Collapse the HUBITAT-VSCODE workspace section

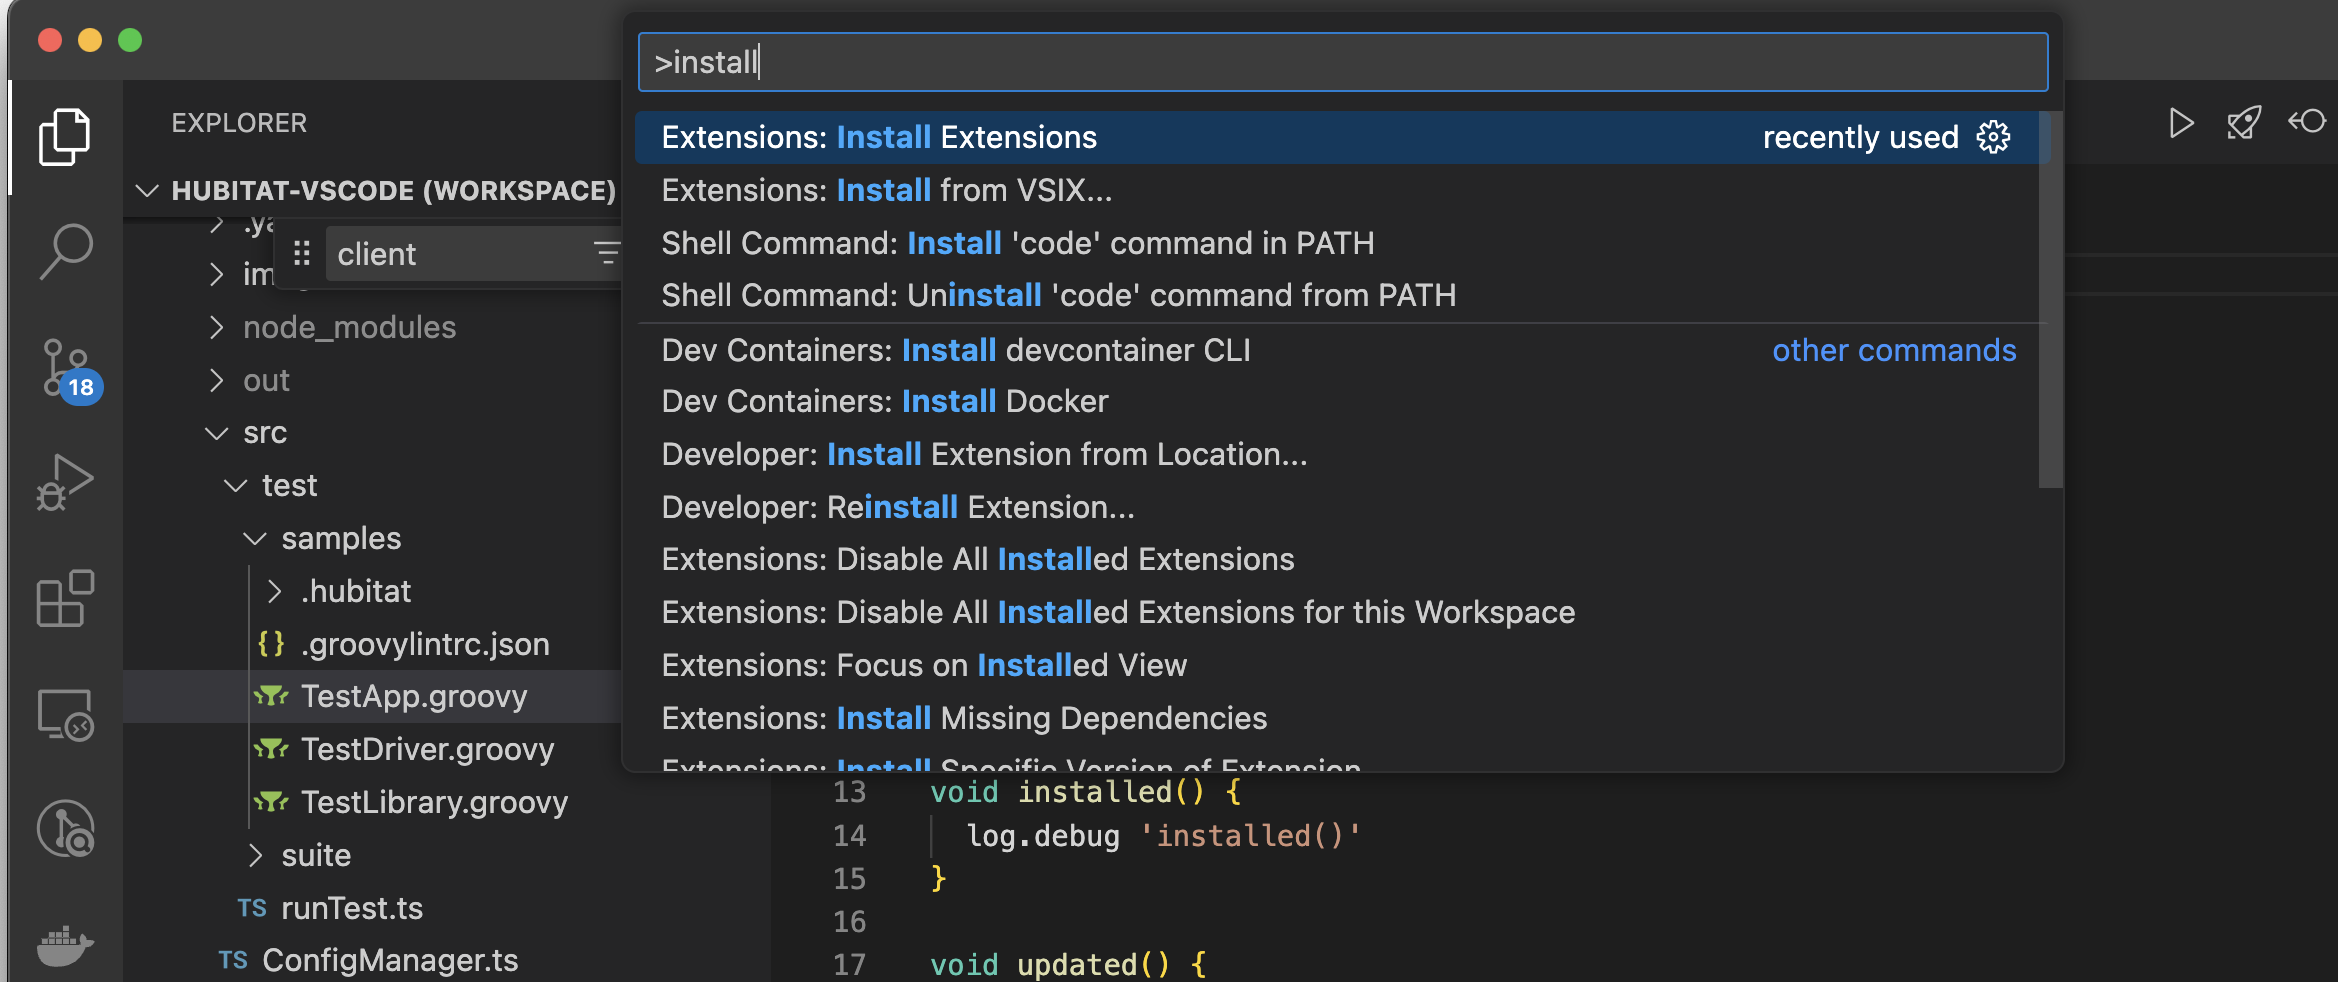(x=147, y=190)
